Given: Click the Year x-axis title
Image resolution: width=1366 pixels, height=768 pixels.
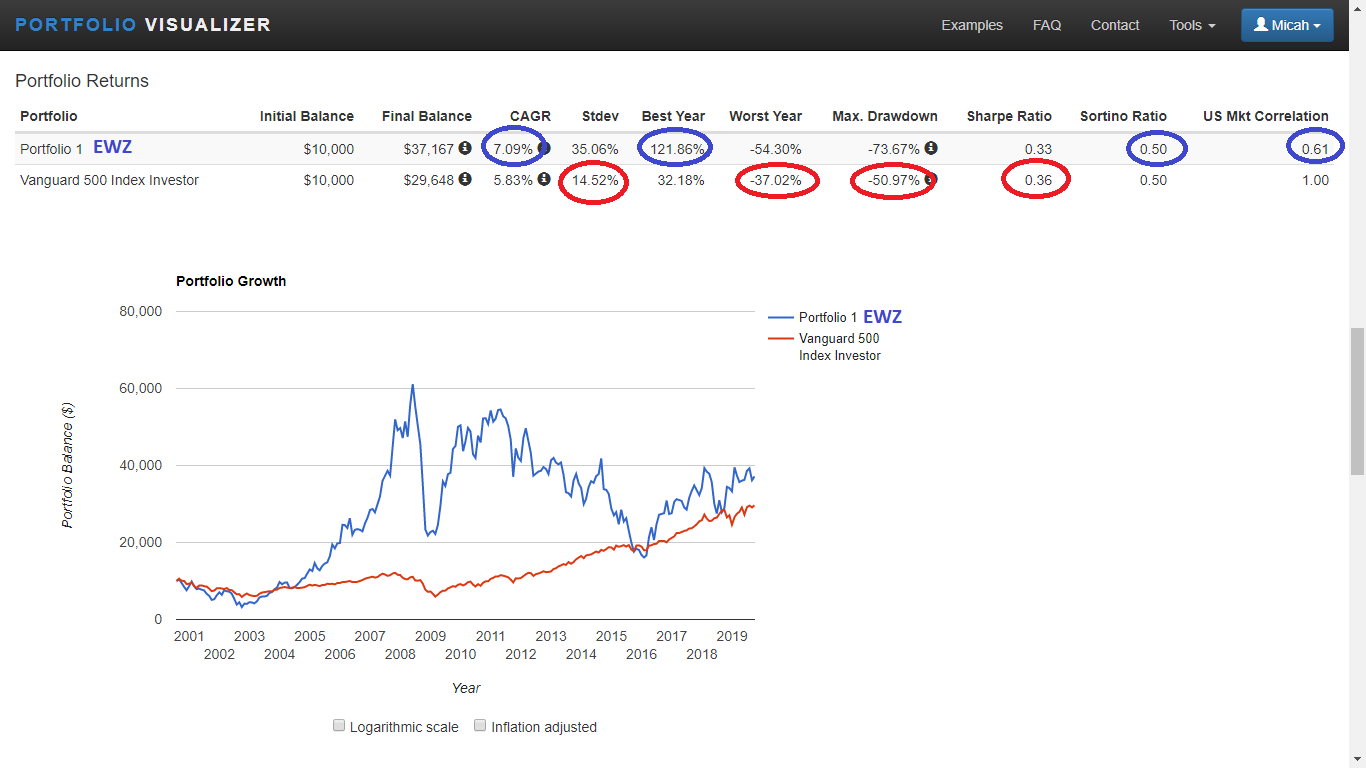Looking at the screenshot, I should [x=466, y=687].
